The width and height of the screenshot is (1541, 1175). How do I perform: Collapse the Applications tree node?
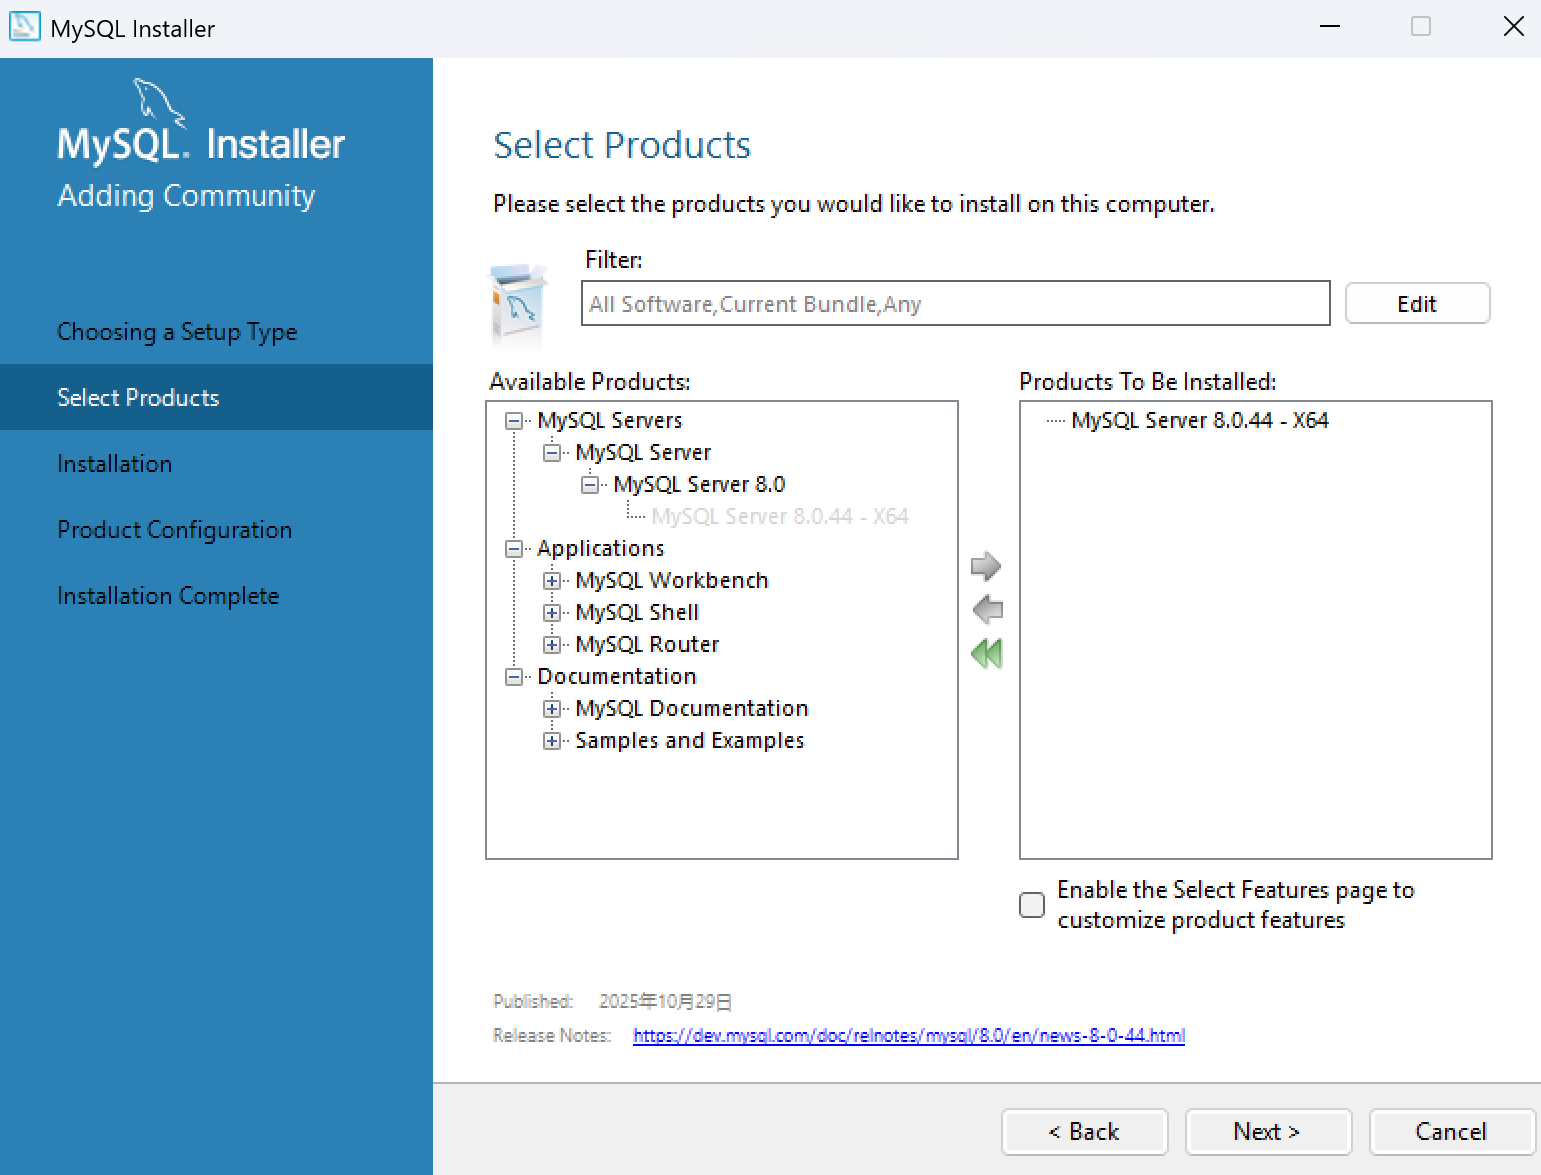[x=514, y=549]
